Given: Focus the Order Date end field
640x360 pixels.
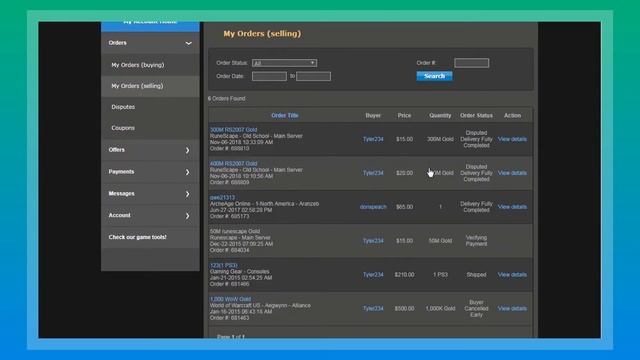Looking at the screenshot, I should [313, 76].
